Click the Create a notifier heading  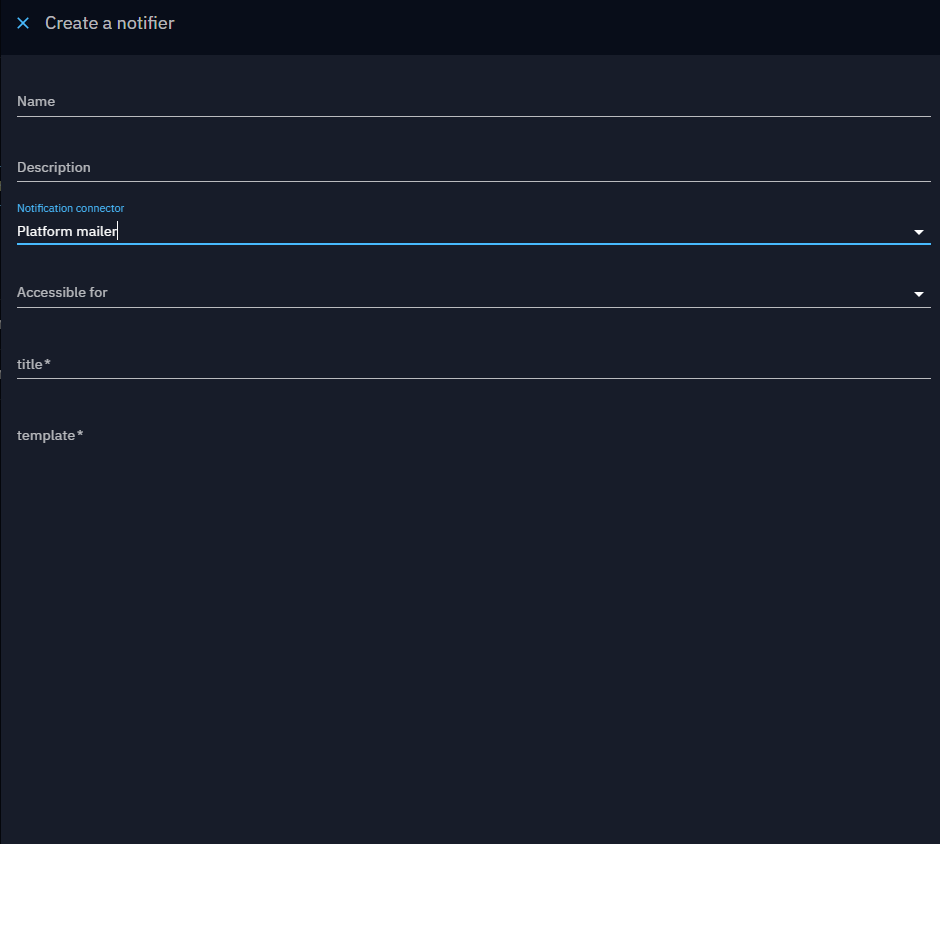coord(109,23)
